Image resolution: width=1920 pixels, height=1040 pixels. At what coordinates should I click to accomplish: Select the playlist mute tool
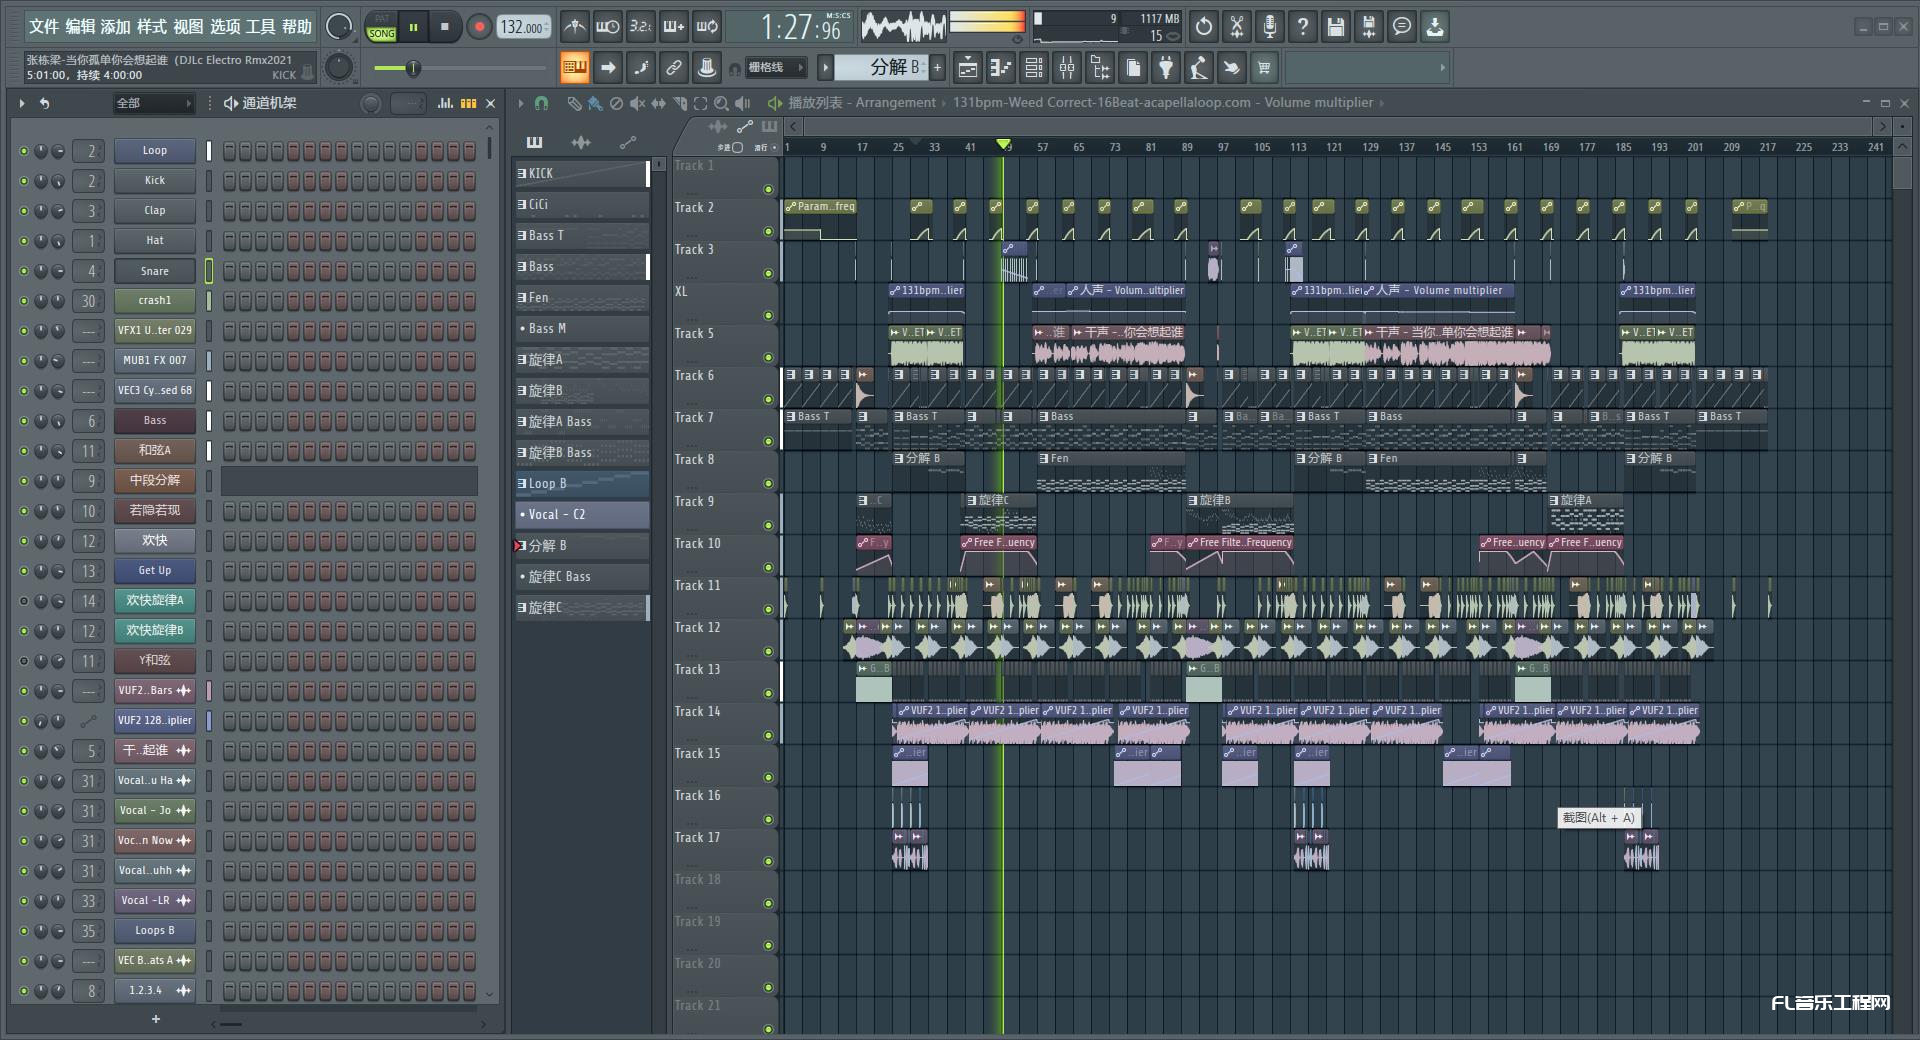coord(637,103)
